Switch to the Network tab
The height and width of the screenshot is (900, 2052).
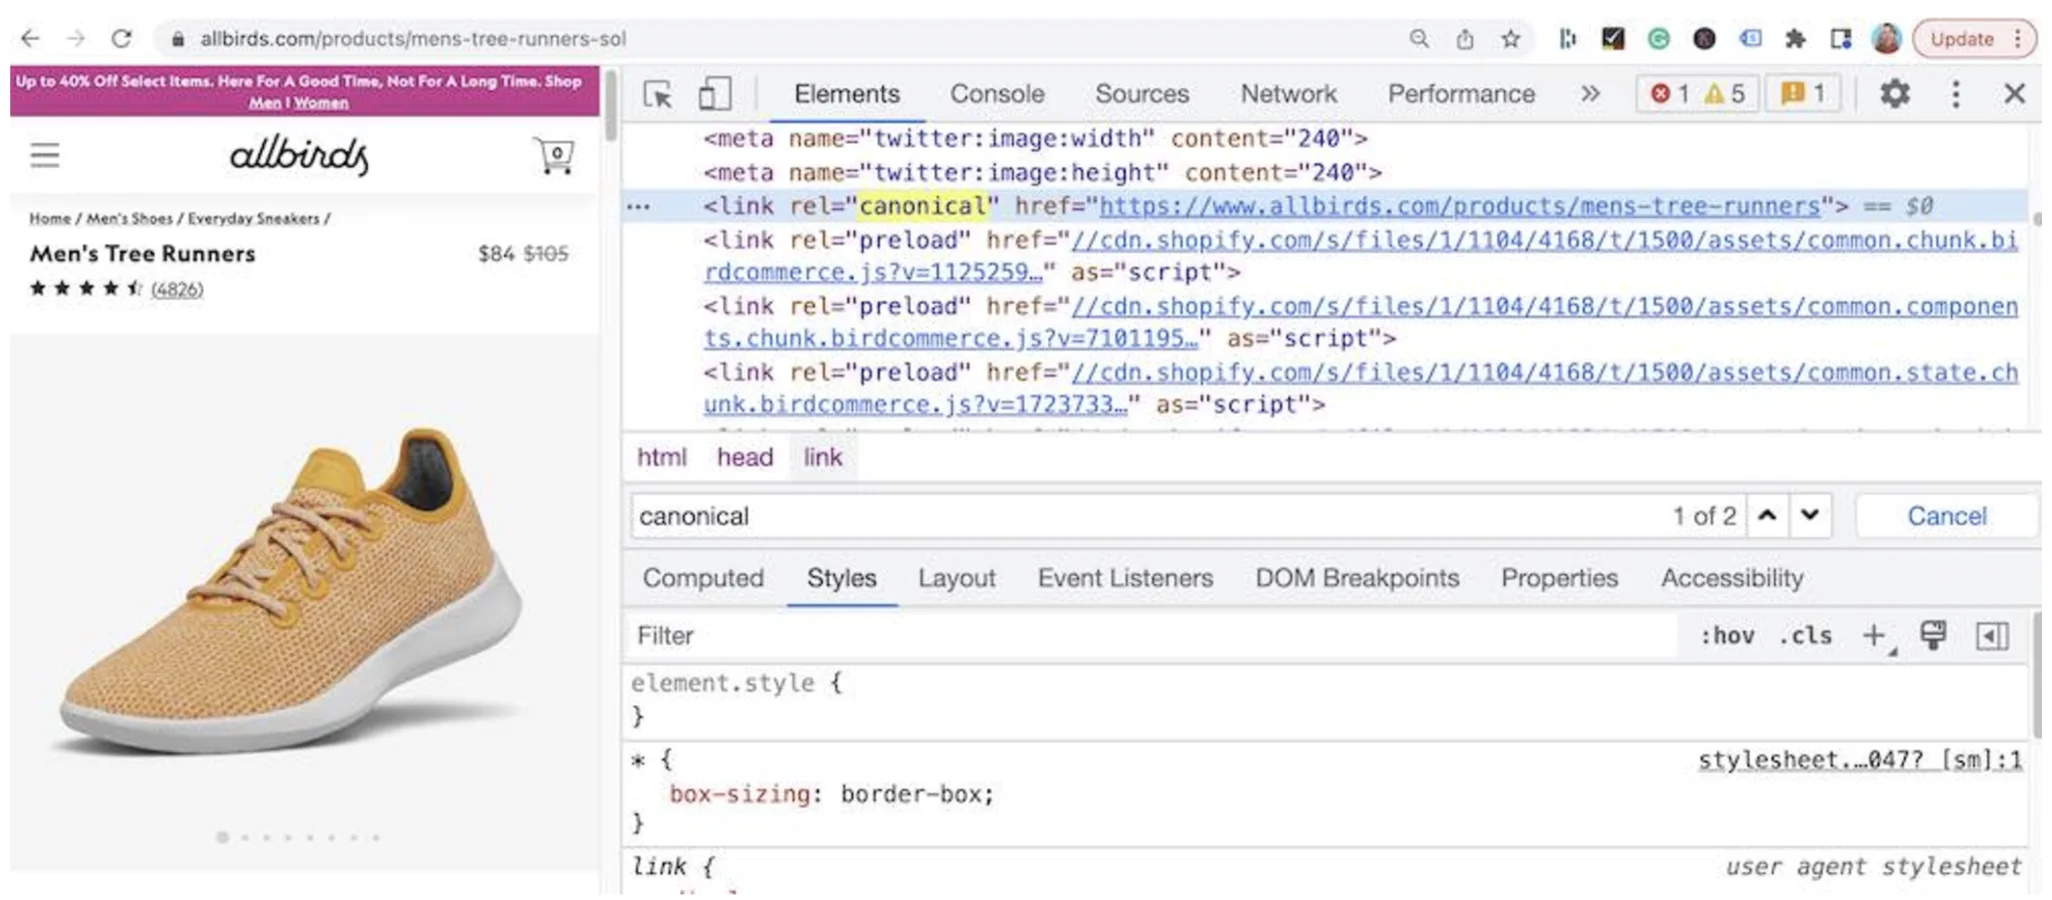1288,94
